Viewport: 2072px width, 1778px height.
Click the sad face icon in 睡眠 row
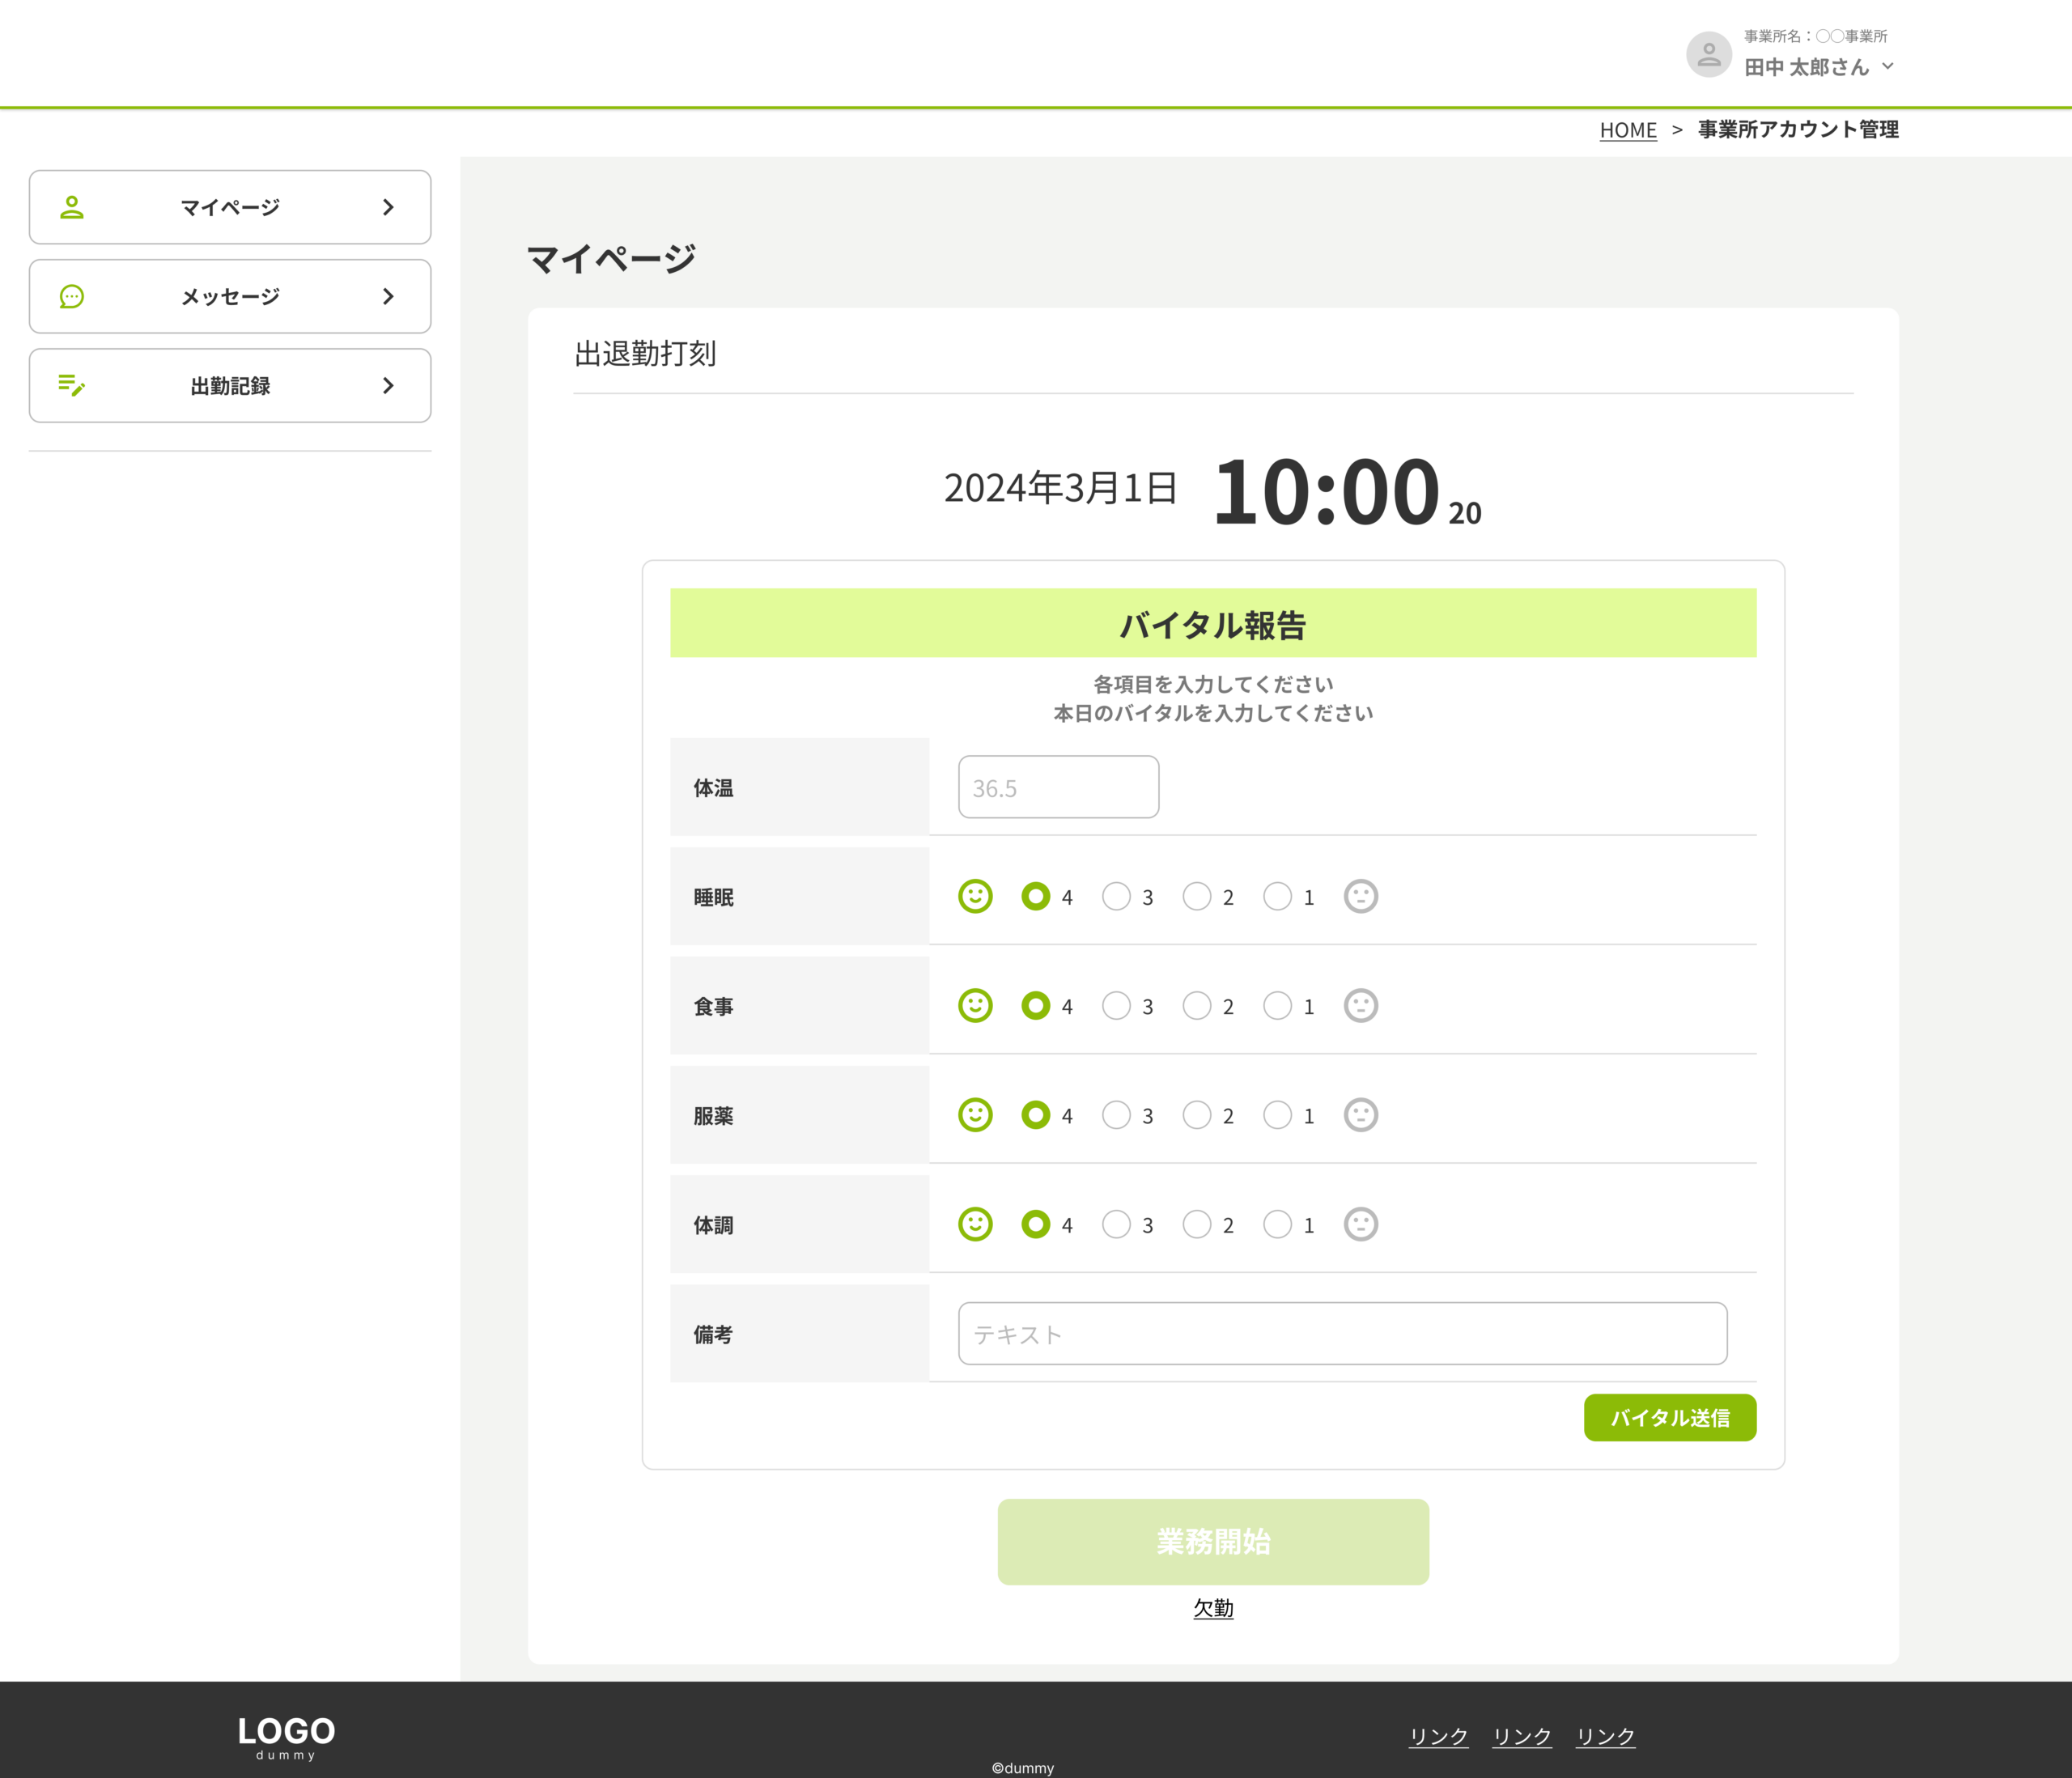coord(1360,896)
